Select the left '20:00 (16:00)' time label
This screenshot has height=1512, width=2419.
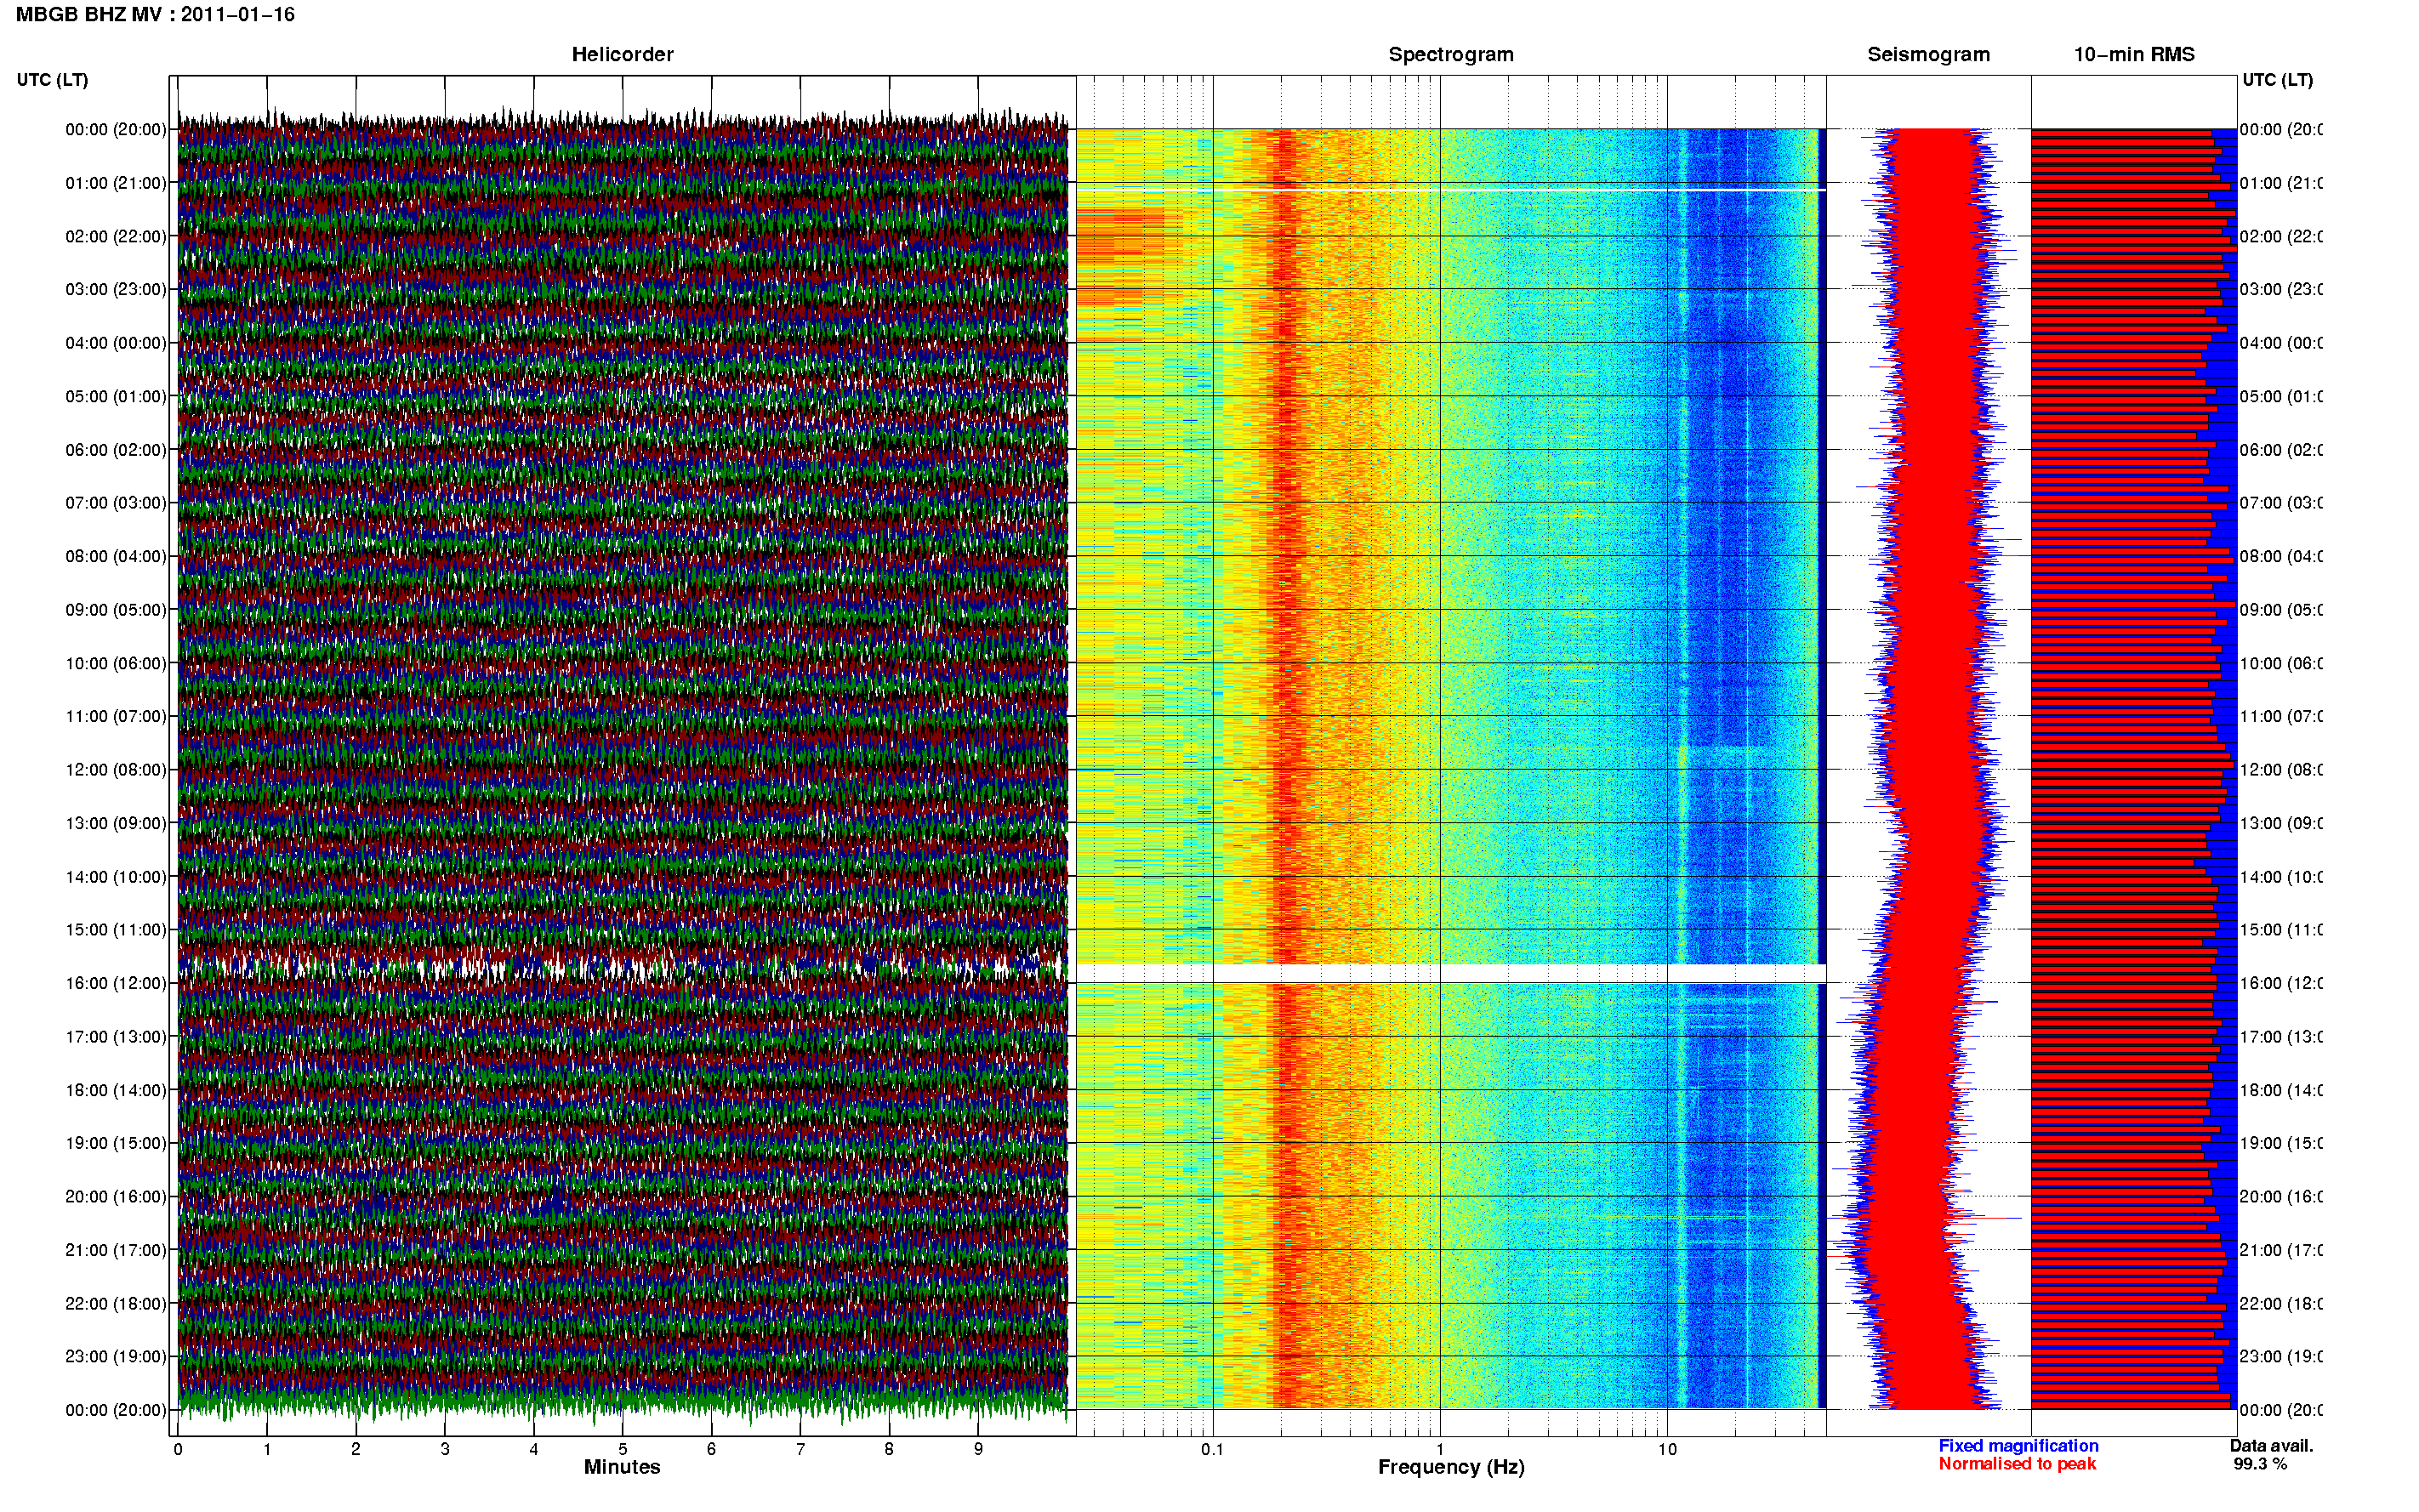pyautogui.click(x=116, y=1196)
